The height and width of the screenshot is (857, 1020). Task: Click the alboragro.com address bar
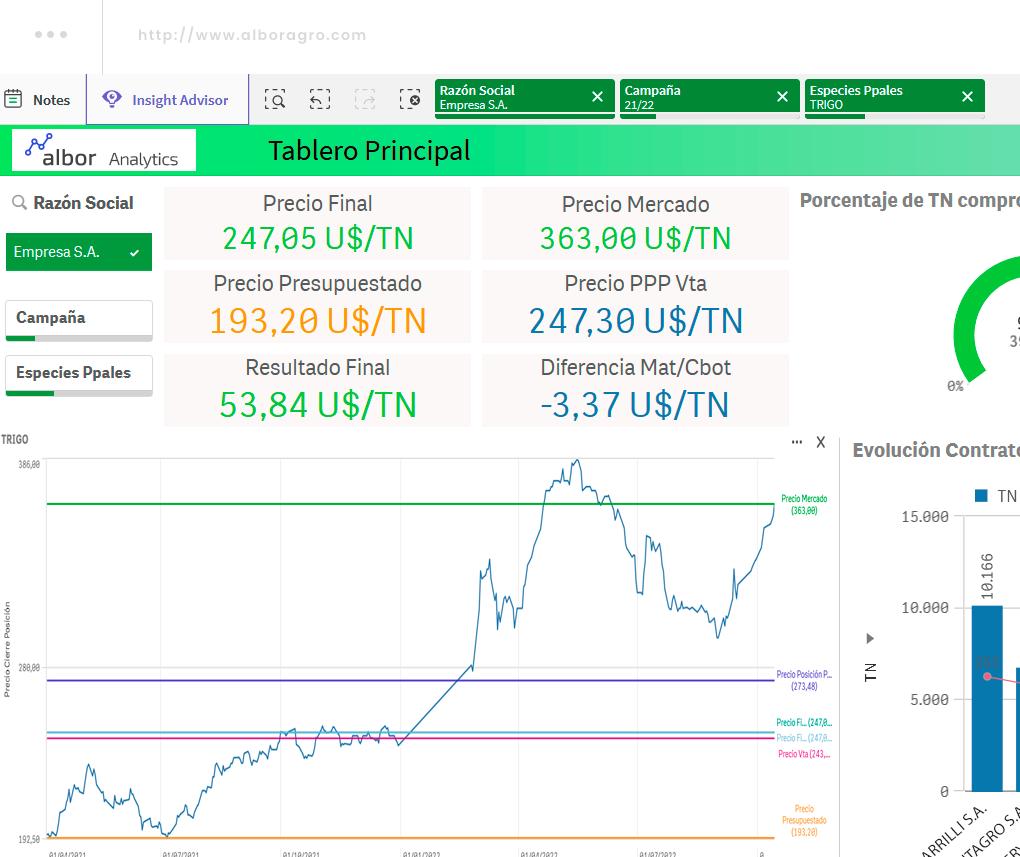click(252, 35)
